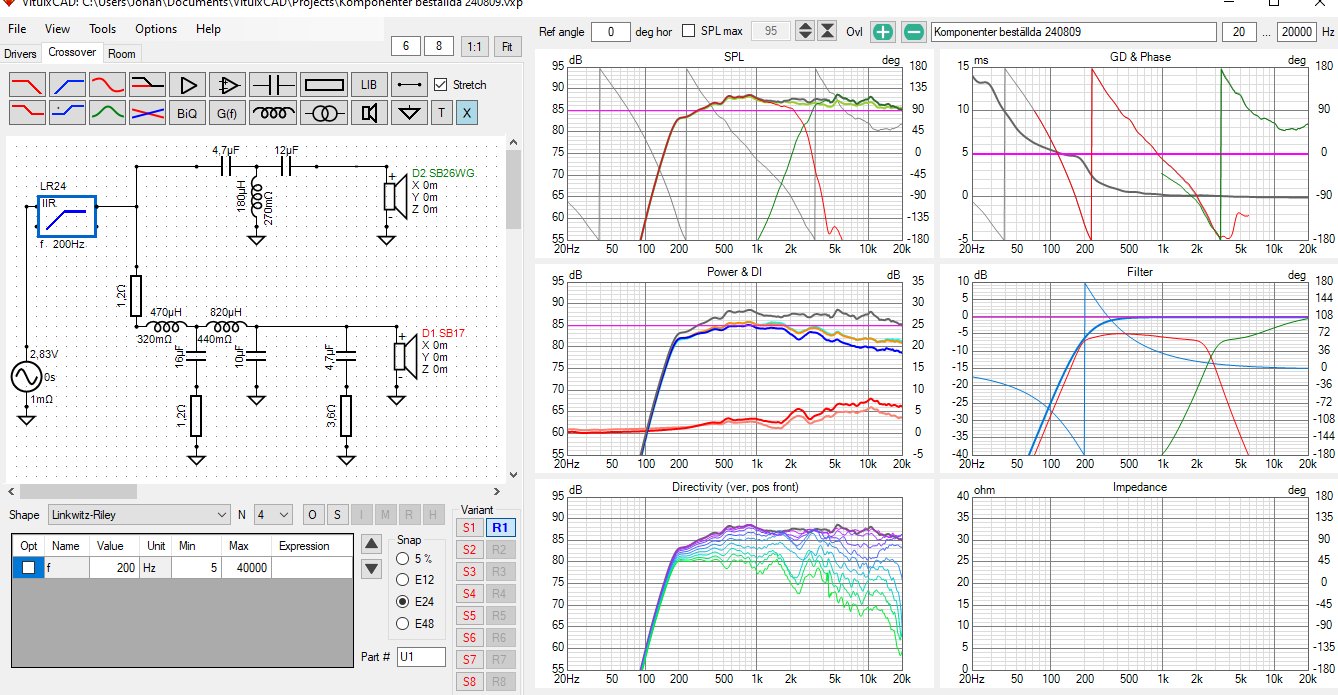Screen dimensions: 1338x695
Task: Click the highlighted X button in toolbar
Action: pos(466,112)
